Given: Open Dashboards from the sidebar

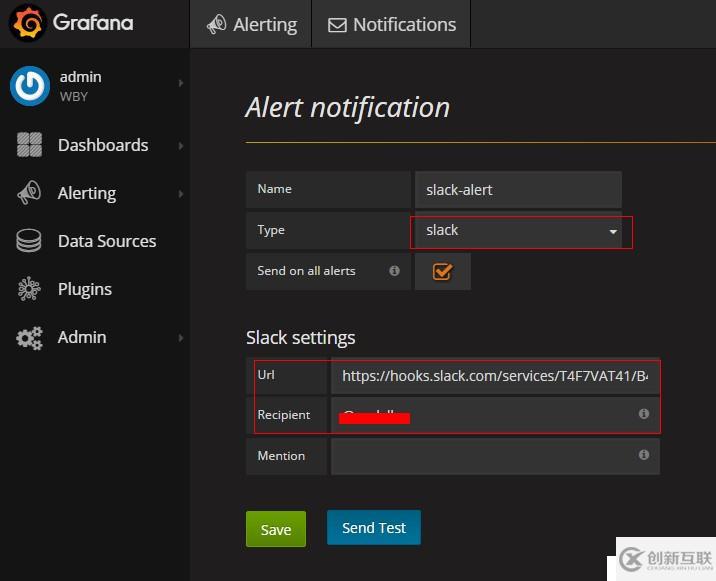Looking at the screenshot, I should point(103,145).
